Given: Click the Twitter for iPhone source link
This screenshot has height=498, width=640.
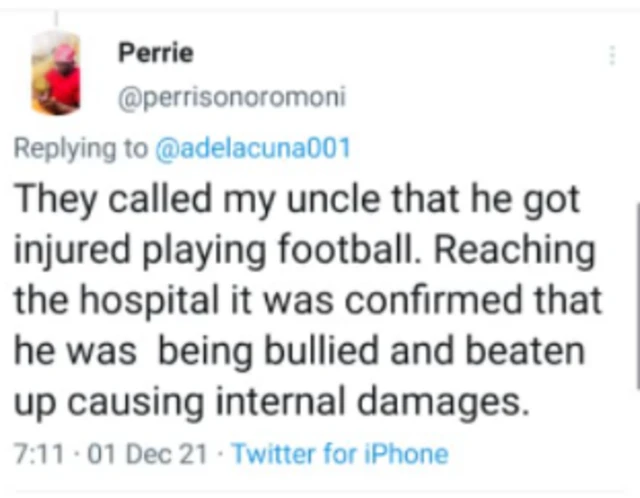Looking at the screenshot, I should (x=340, y=453).
